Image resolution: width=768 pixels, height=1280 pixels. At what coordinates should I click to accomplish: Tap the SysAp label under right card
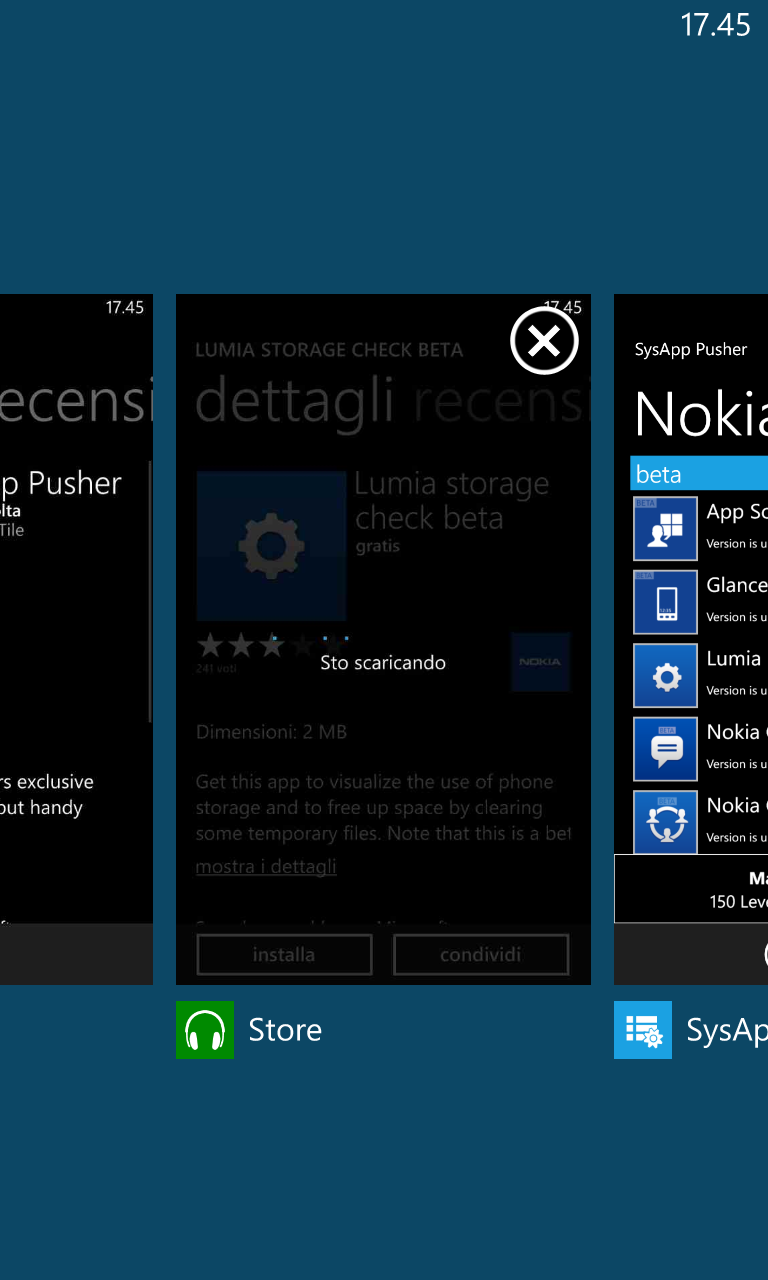727,1031
